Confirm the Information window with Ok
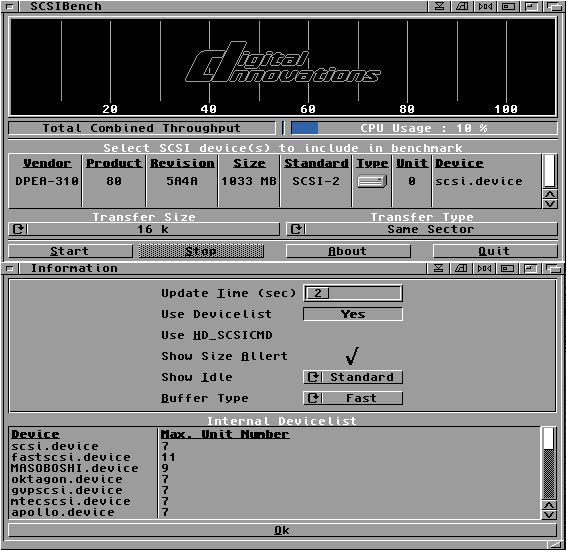The width and height of the screenshot is (566, 550). (x=282, y=530)
